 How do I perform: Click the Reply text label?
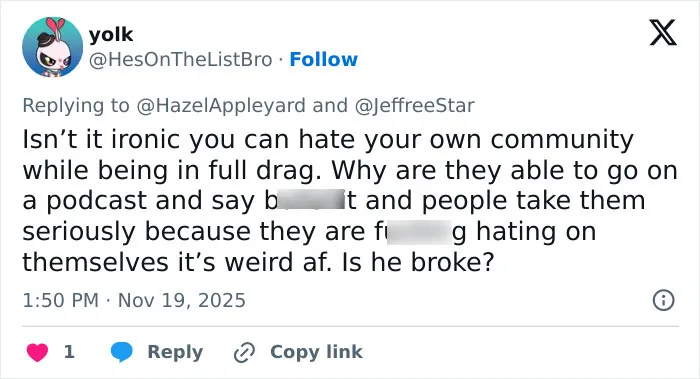click(x=175, y=352)
